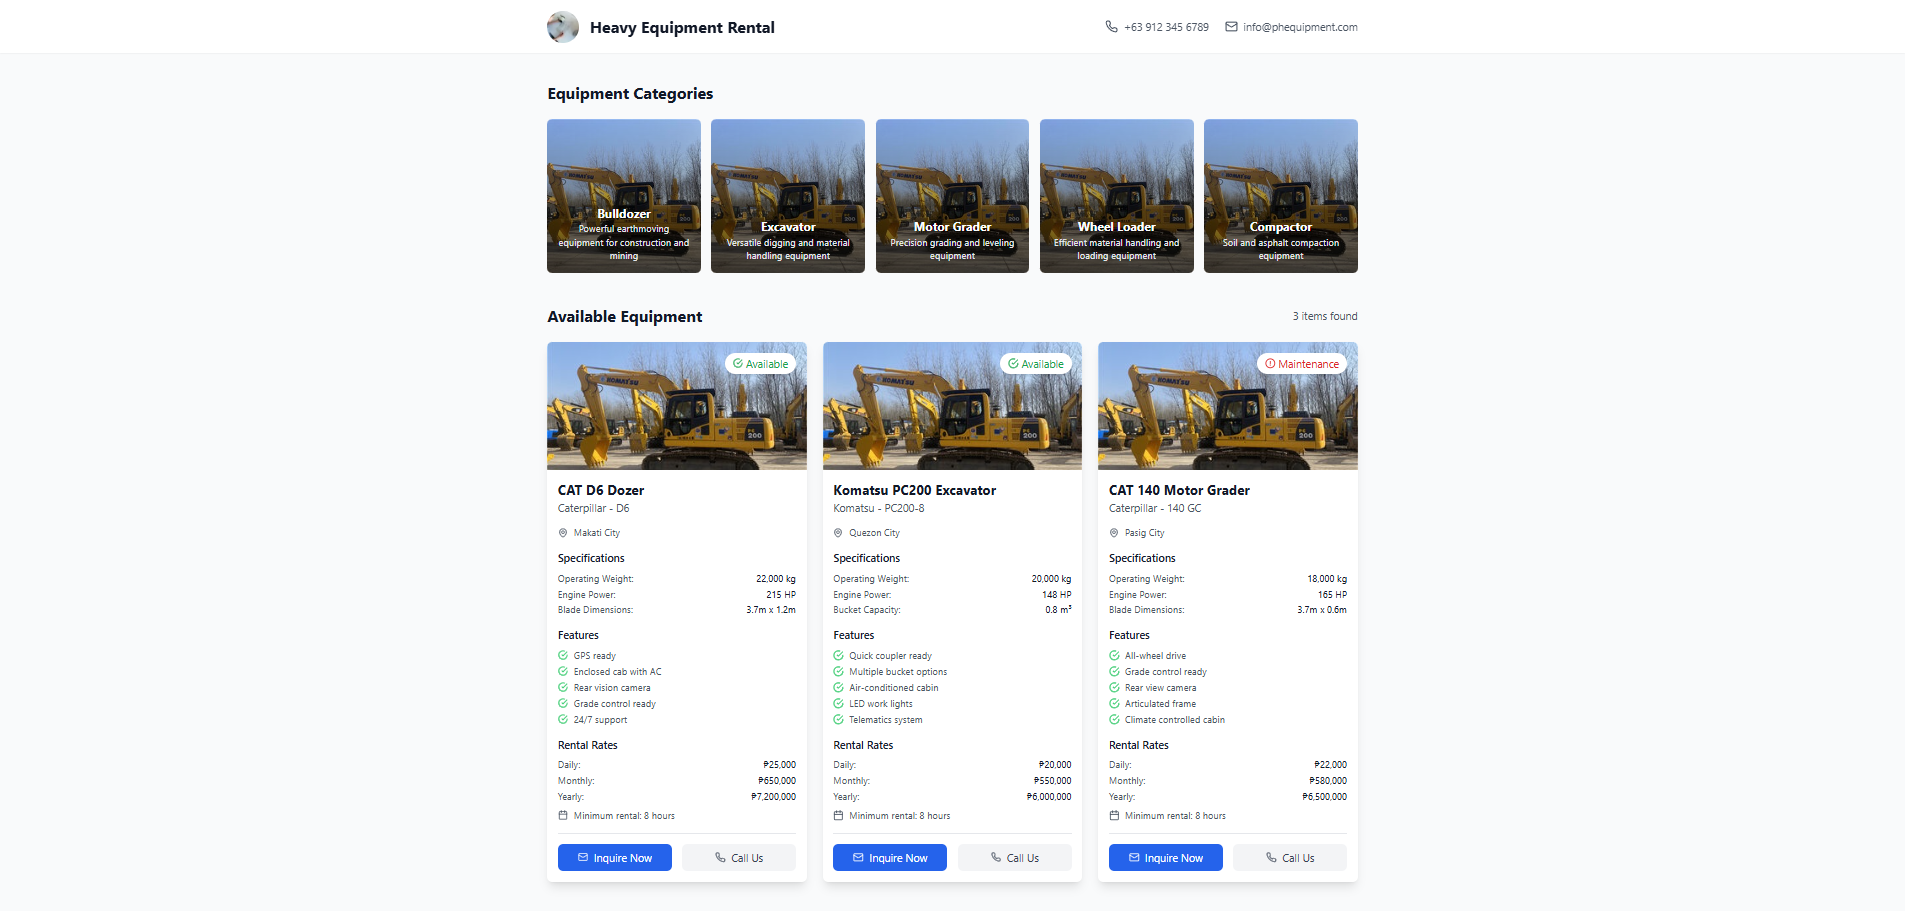Viewport: 1905px width, 911px height.
Task: Select the Excavator category
Action: tap(787, 196)
